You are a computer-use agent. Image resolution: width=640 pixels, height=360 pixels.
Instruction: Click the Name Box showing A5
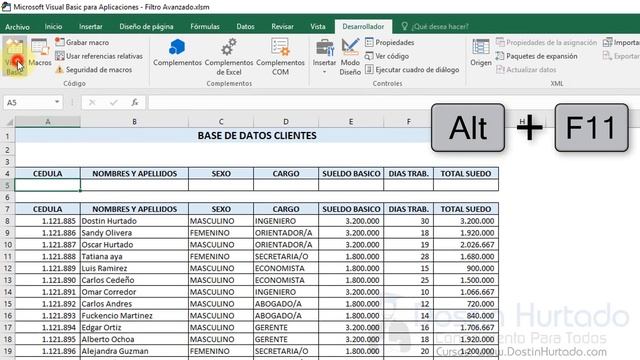coord(28,102)
